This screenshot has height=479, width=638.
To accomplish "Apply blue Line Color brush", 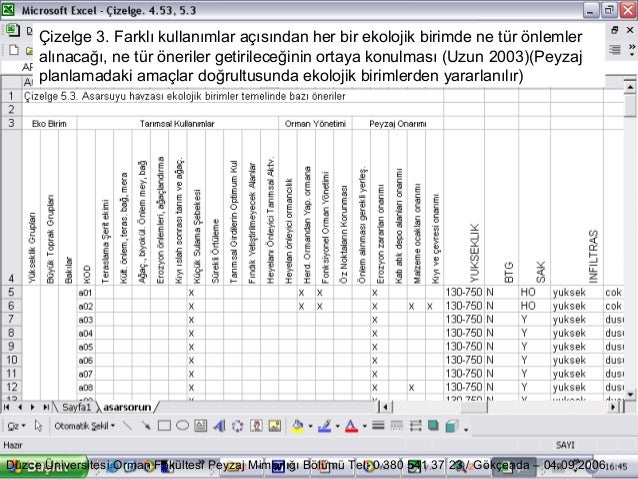I will (x=325, y=426).
